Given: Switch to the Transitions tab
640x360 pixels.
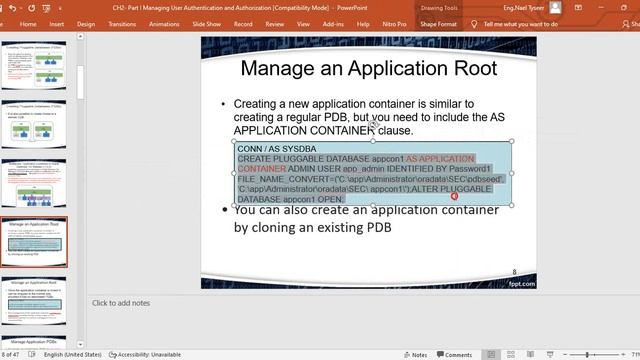Looking at the screenshot, I should (122, 24).
